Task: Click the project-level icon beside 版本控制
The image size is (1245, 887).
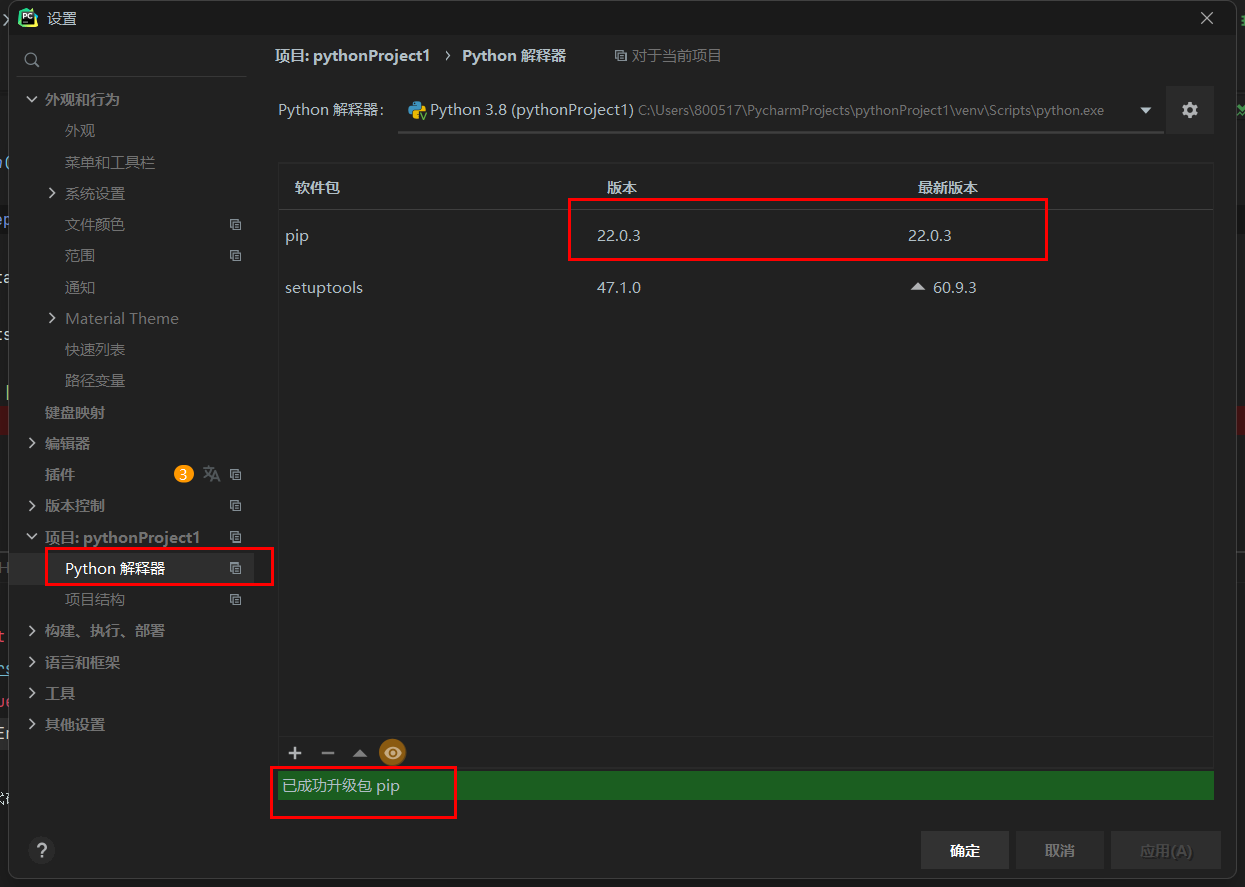Action: (236, 506)
